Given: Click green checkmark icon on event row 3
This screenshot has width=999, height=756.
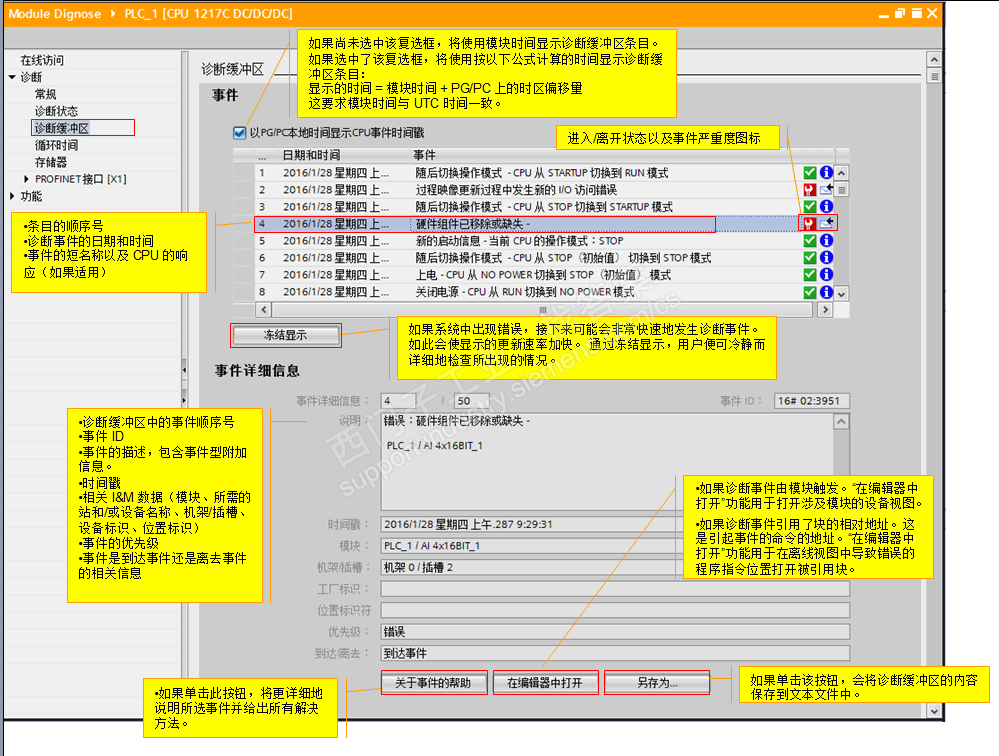Looking at the screenshot, I should coord(809,206).
